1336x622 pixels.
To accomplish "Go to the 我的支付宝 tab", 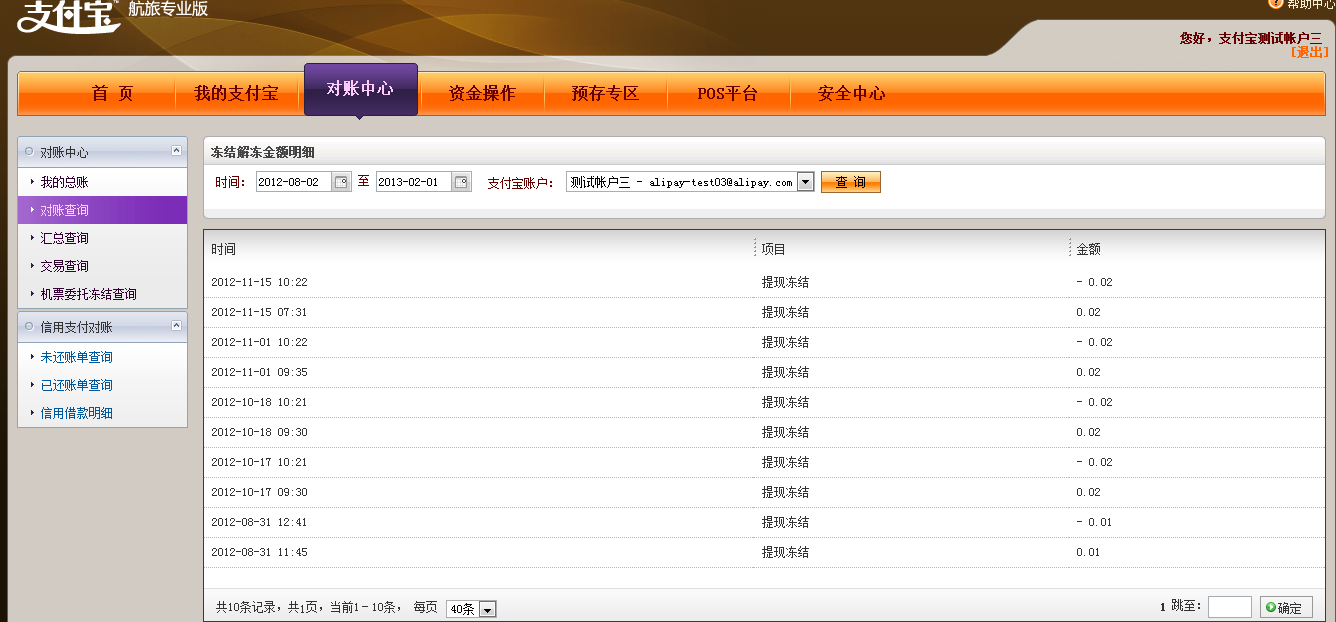I will click(236, 94).
